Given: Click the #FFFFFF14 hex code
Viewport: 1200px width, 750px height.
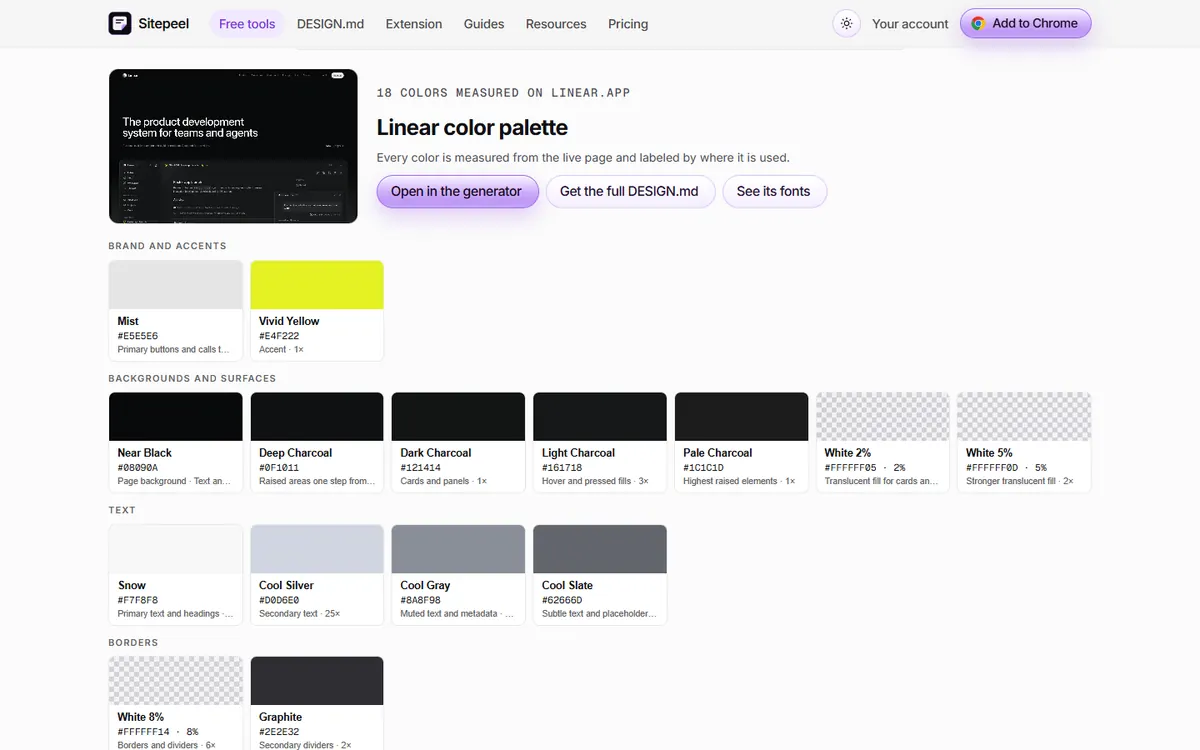Looking at the screenshot, I should click(x=144, y=732).
